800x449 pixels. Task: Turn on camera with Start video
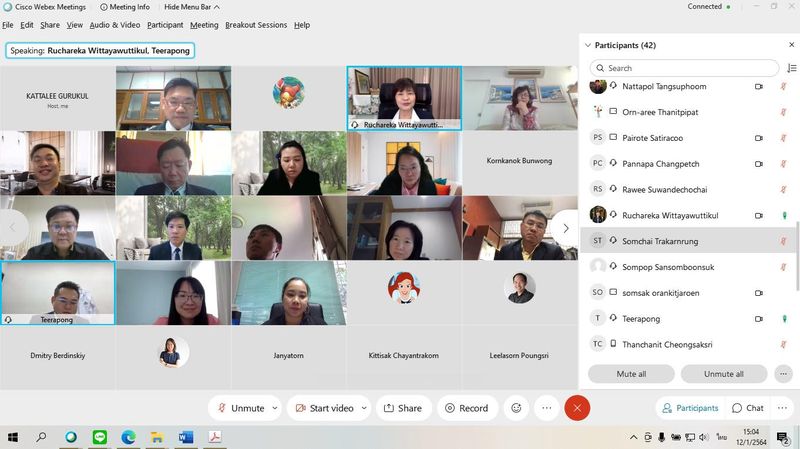(323, 408)
